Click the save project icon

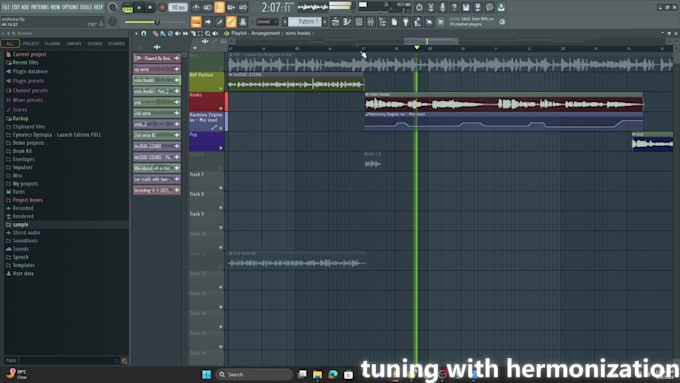pyautogui.click(x=466, y=7)
